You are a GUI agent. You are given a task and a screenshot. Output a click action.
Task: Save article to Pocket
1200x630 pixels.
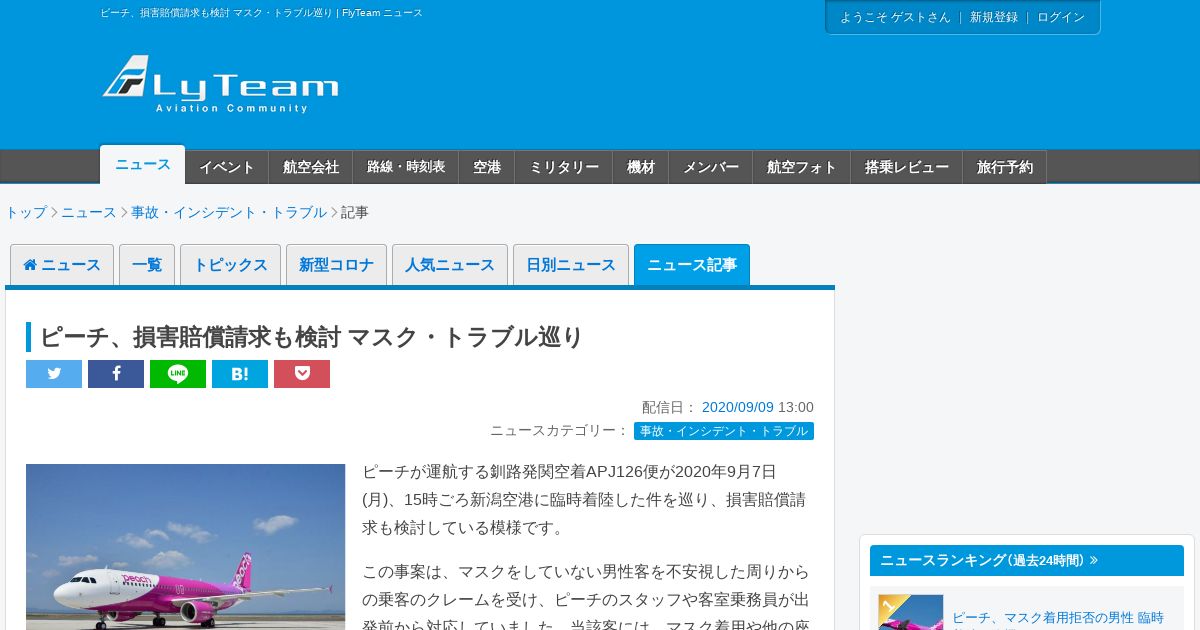(x=302, y=374)
